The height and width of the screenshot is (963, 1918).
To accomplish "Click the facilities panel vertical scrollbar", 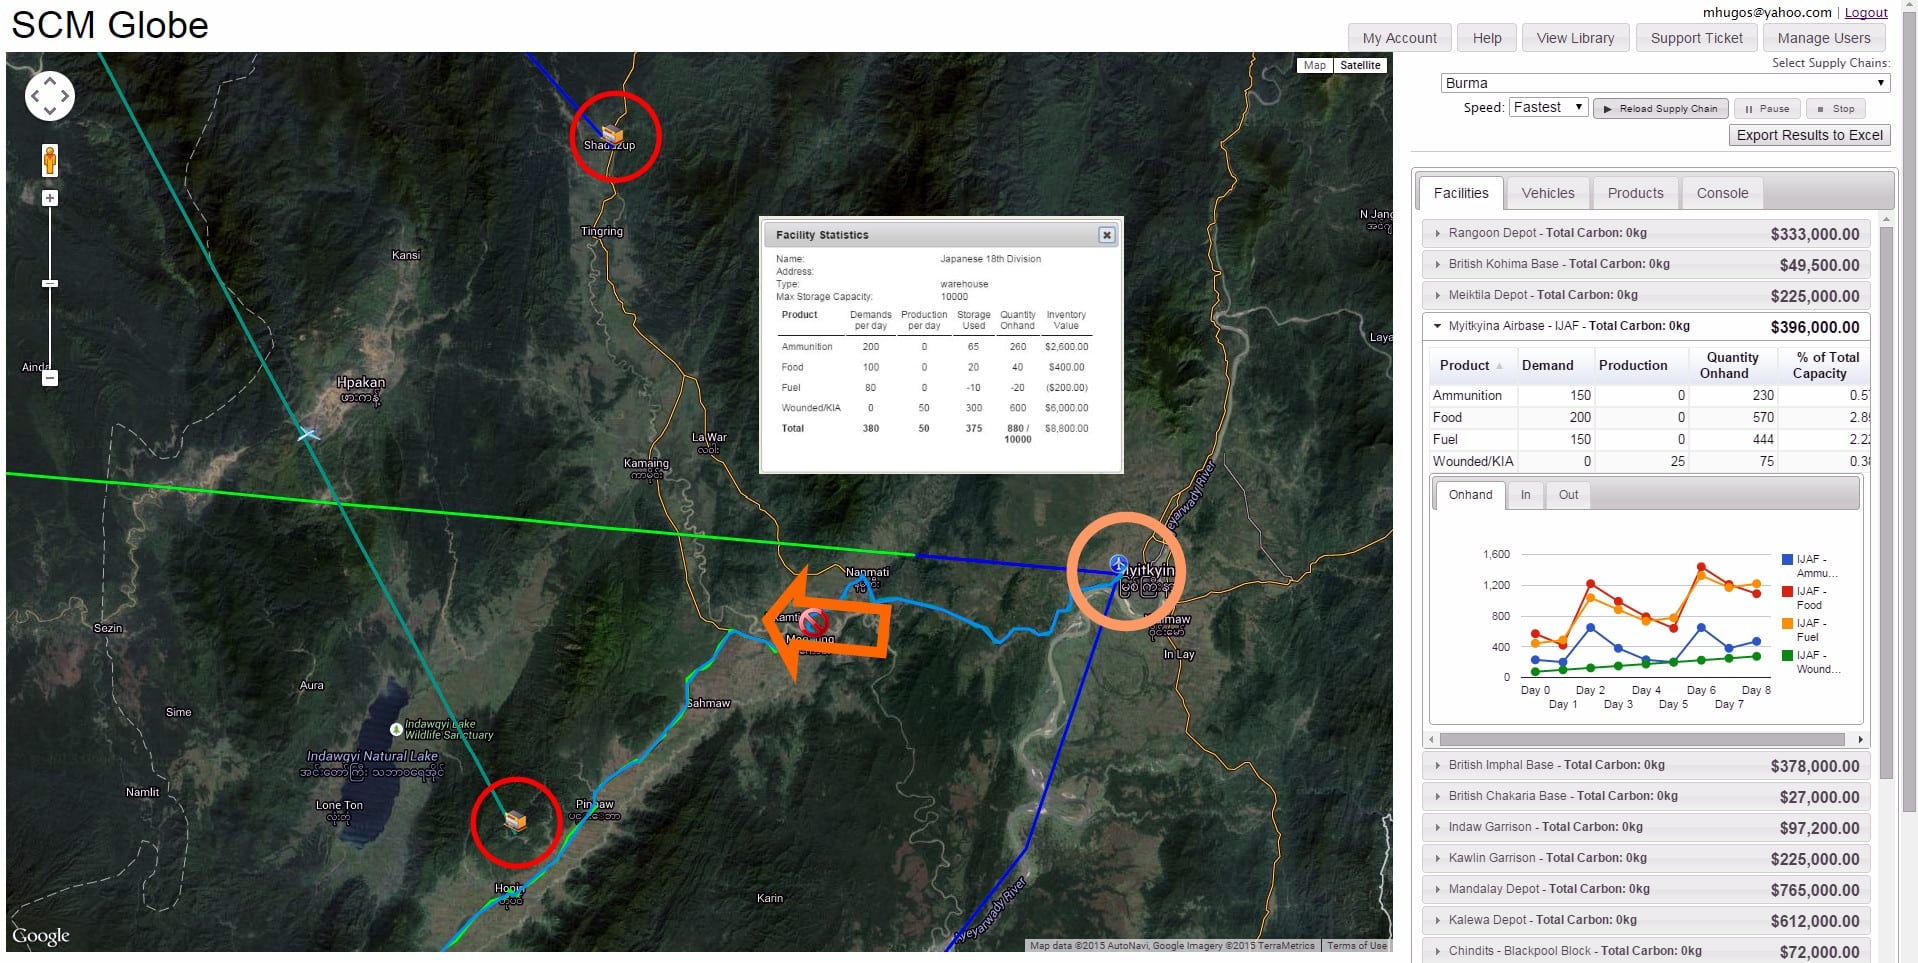I will [1886, 502].
